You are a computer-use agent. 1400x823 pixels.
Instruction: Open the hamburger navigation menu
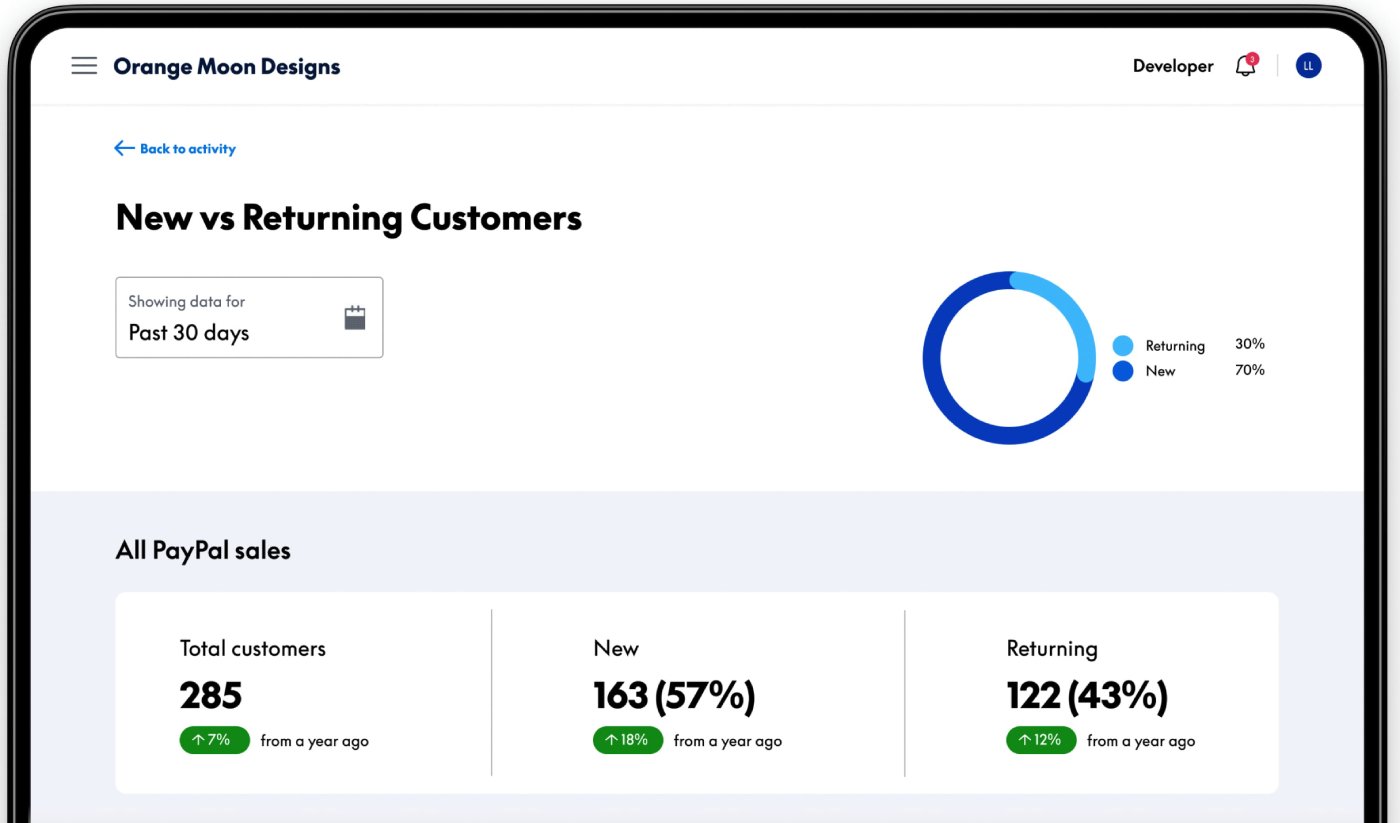point(84,66)
